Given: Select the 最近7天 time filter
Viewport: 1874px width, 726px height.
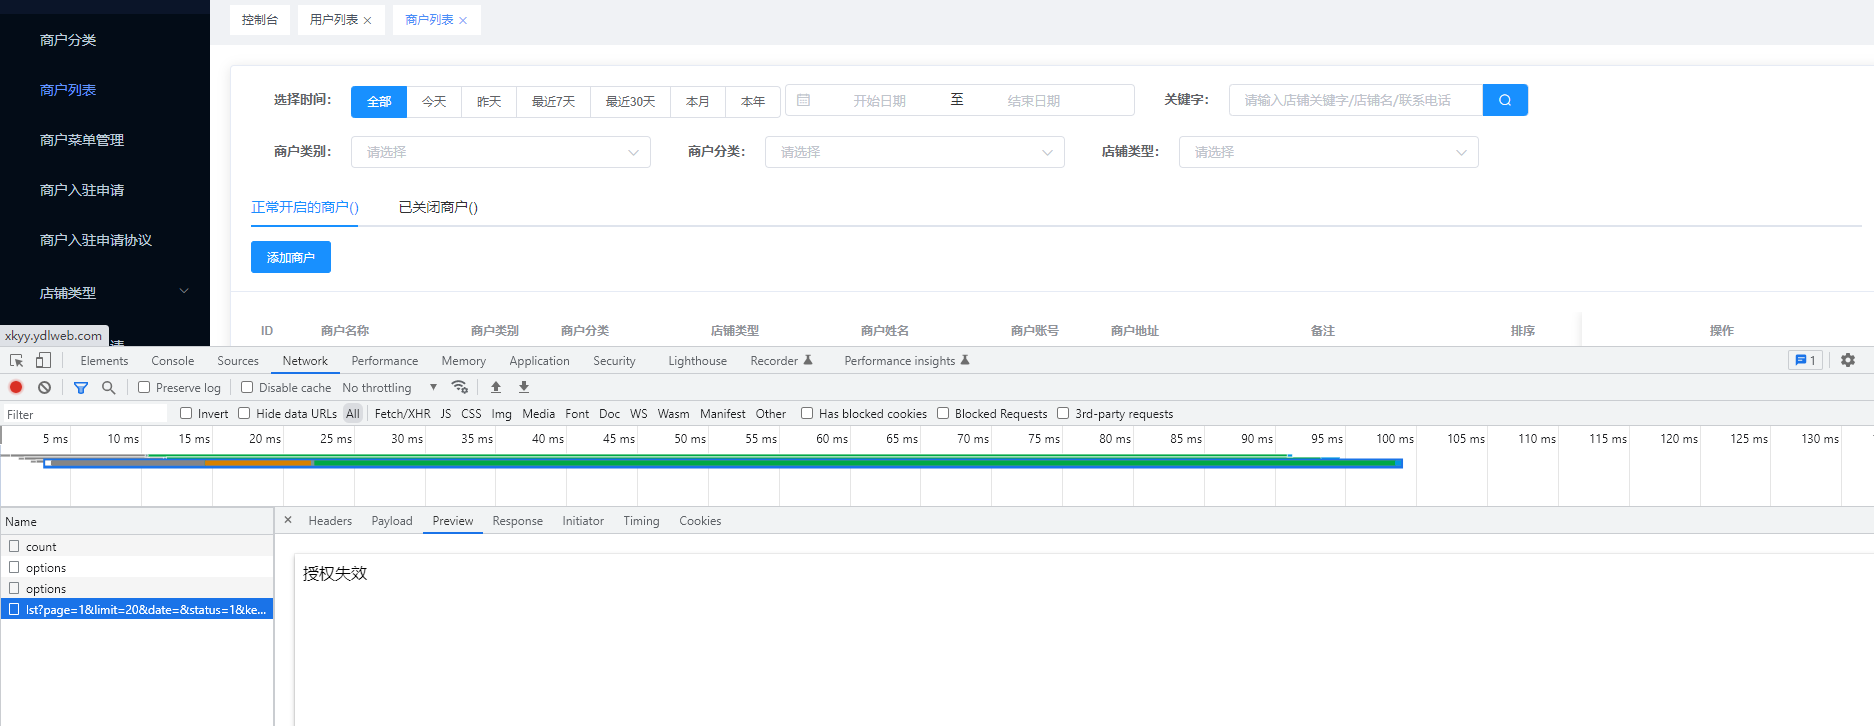Looking at the screenshot, I should [x=553, y=101].
